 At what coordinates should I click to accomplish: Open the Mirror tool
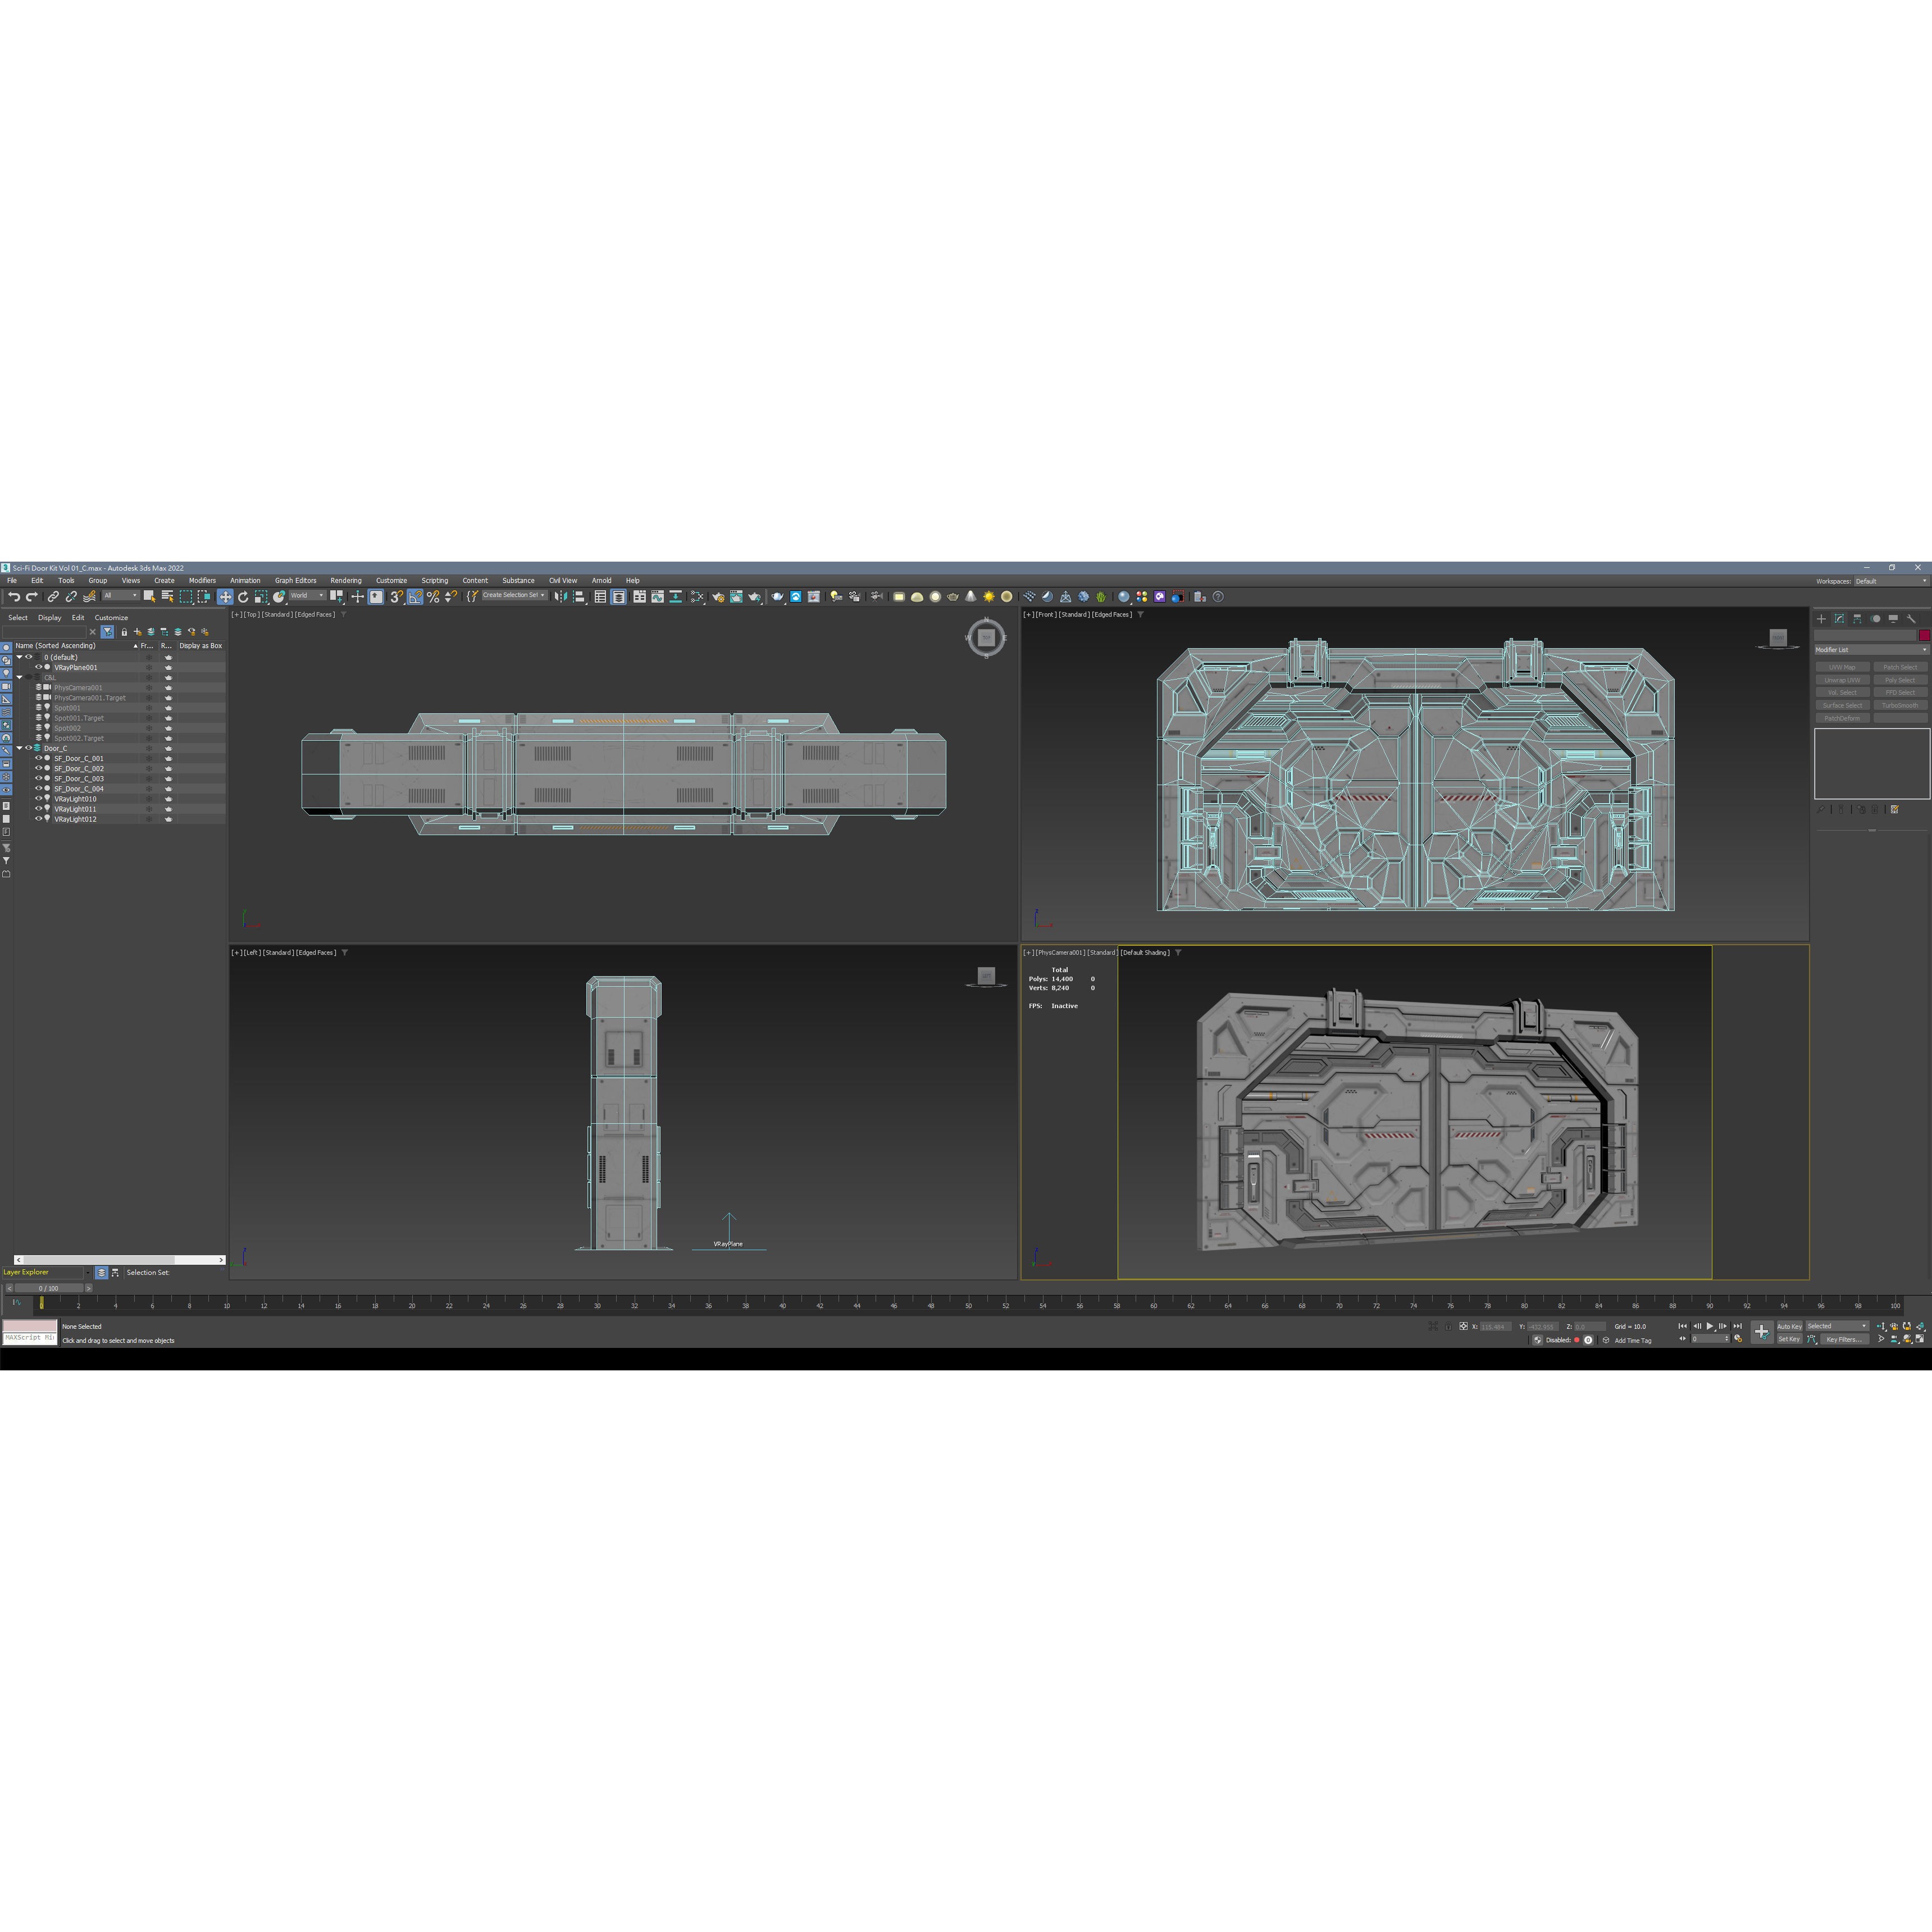tap(562, 597)
